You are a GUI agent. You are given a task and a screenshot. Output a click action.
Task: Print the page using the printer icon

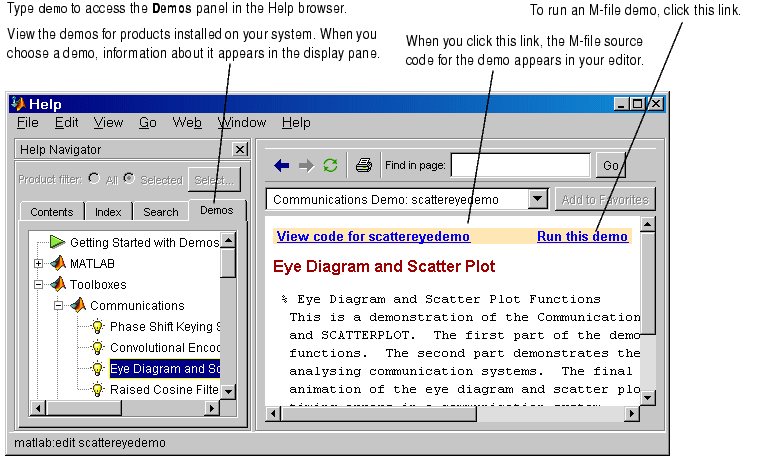(x=364, y=166)
